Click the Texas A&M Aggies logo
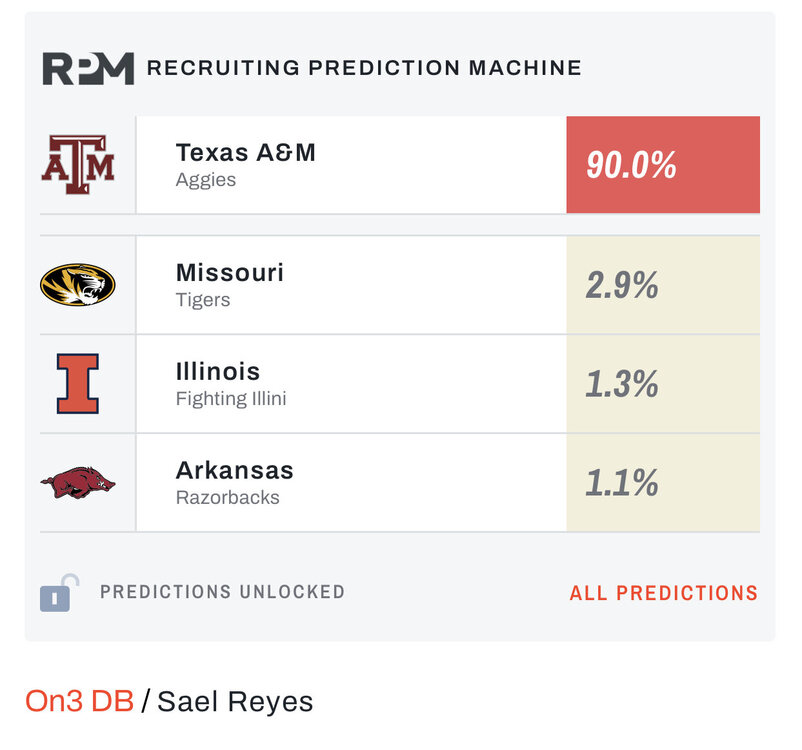Image resolution: width=802 pixels, height=750 pixels. pyautogui.click(x=78, y=164)
